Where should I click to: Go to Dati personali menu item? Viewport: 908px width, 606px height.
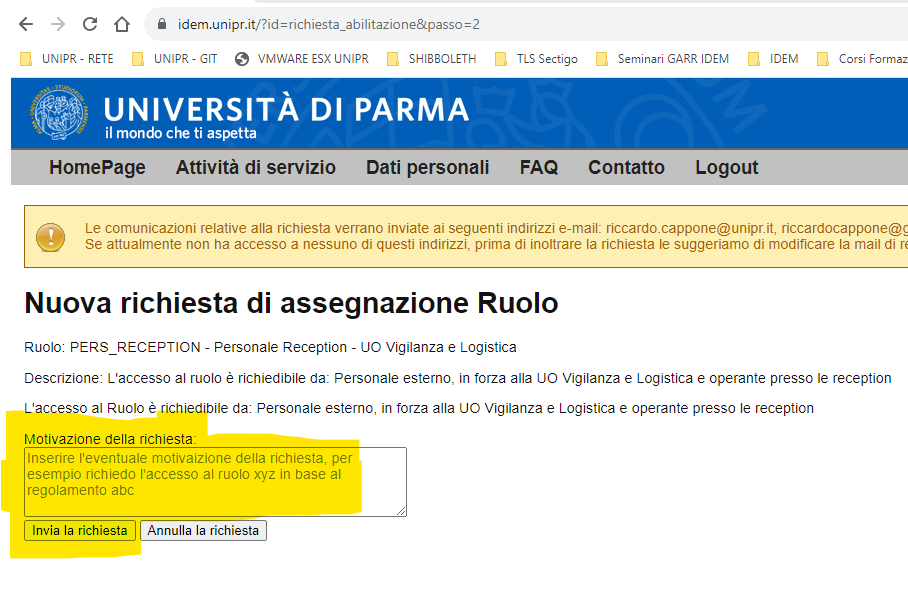pos(427,168)
